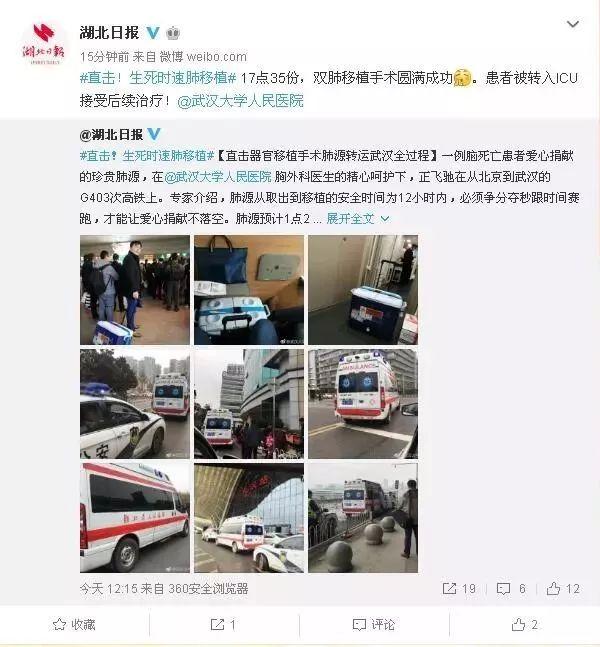Open the ambulance rear view thumbnail
The height and width of the screenshot is (647, 600).
coord(363,404)
